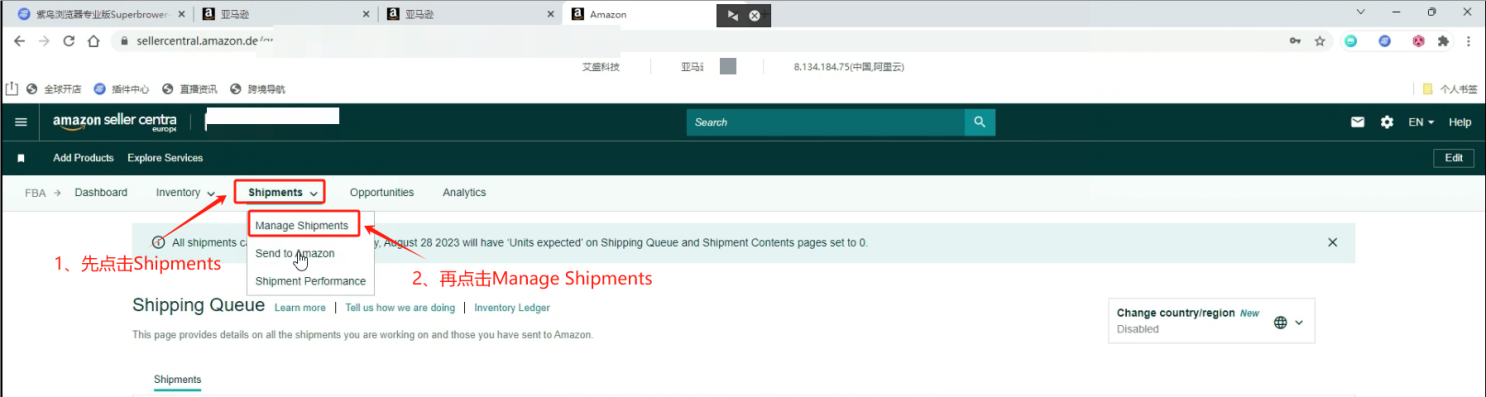Click Tell us how we are doing

click(400, 308)
